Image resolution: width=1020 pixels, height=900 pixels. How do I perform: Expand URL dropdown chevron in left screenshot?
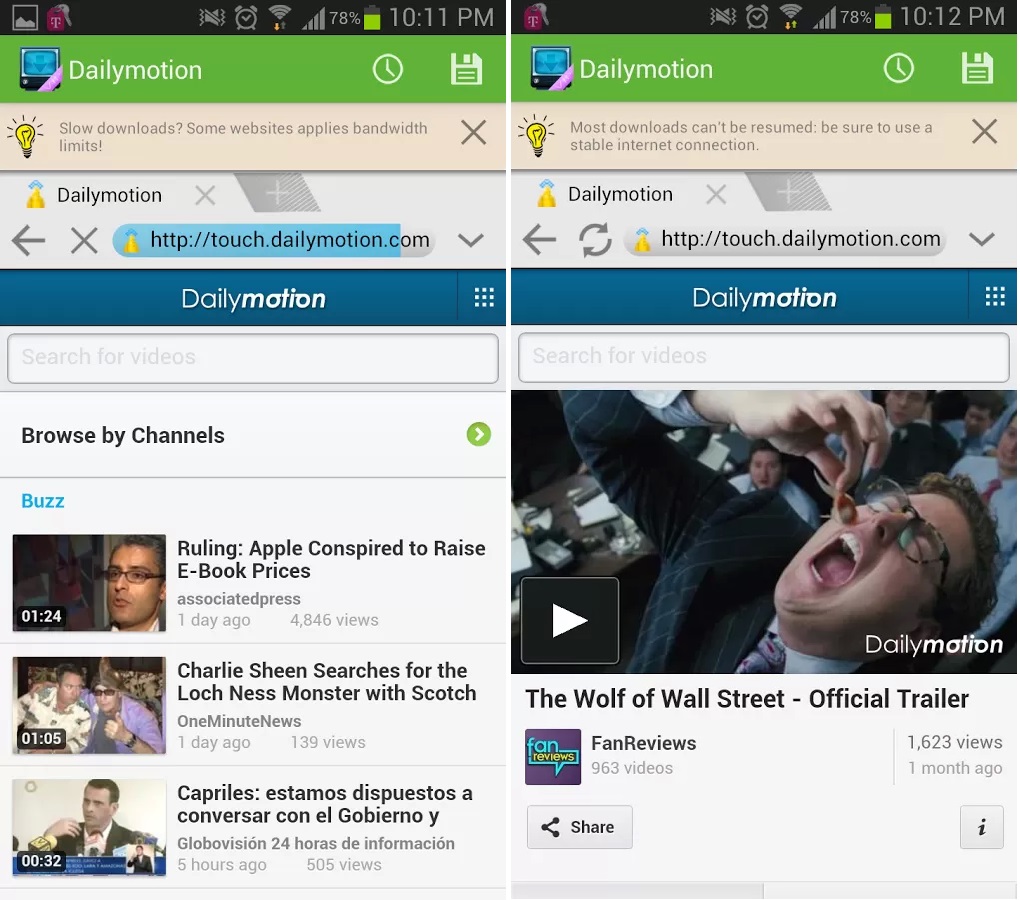click(470, 241)
